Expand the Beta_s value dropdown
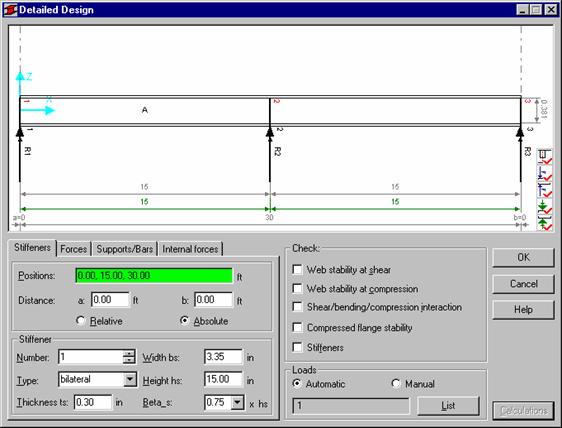The width and height of the screenshot is (562, 428). (237, 403)
